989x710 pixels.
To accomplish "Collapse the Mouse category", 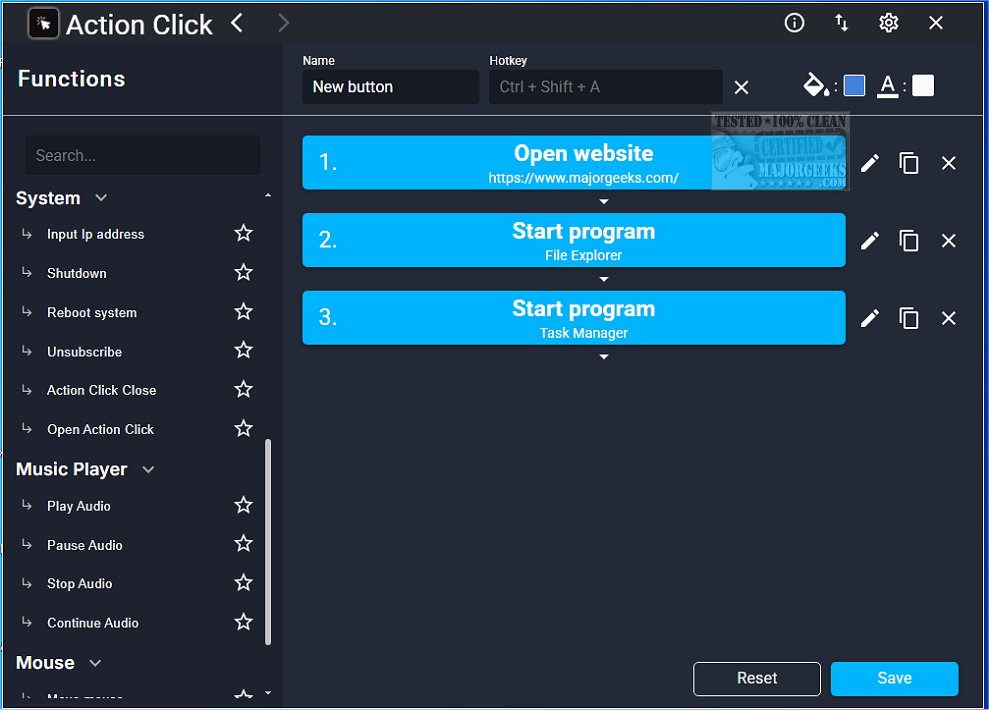I will click(x=95, y=663).
